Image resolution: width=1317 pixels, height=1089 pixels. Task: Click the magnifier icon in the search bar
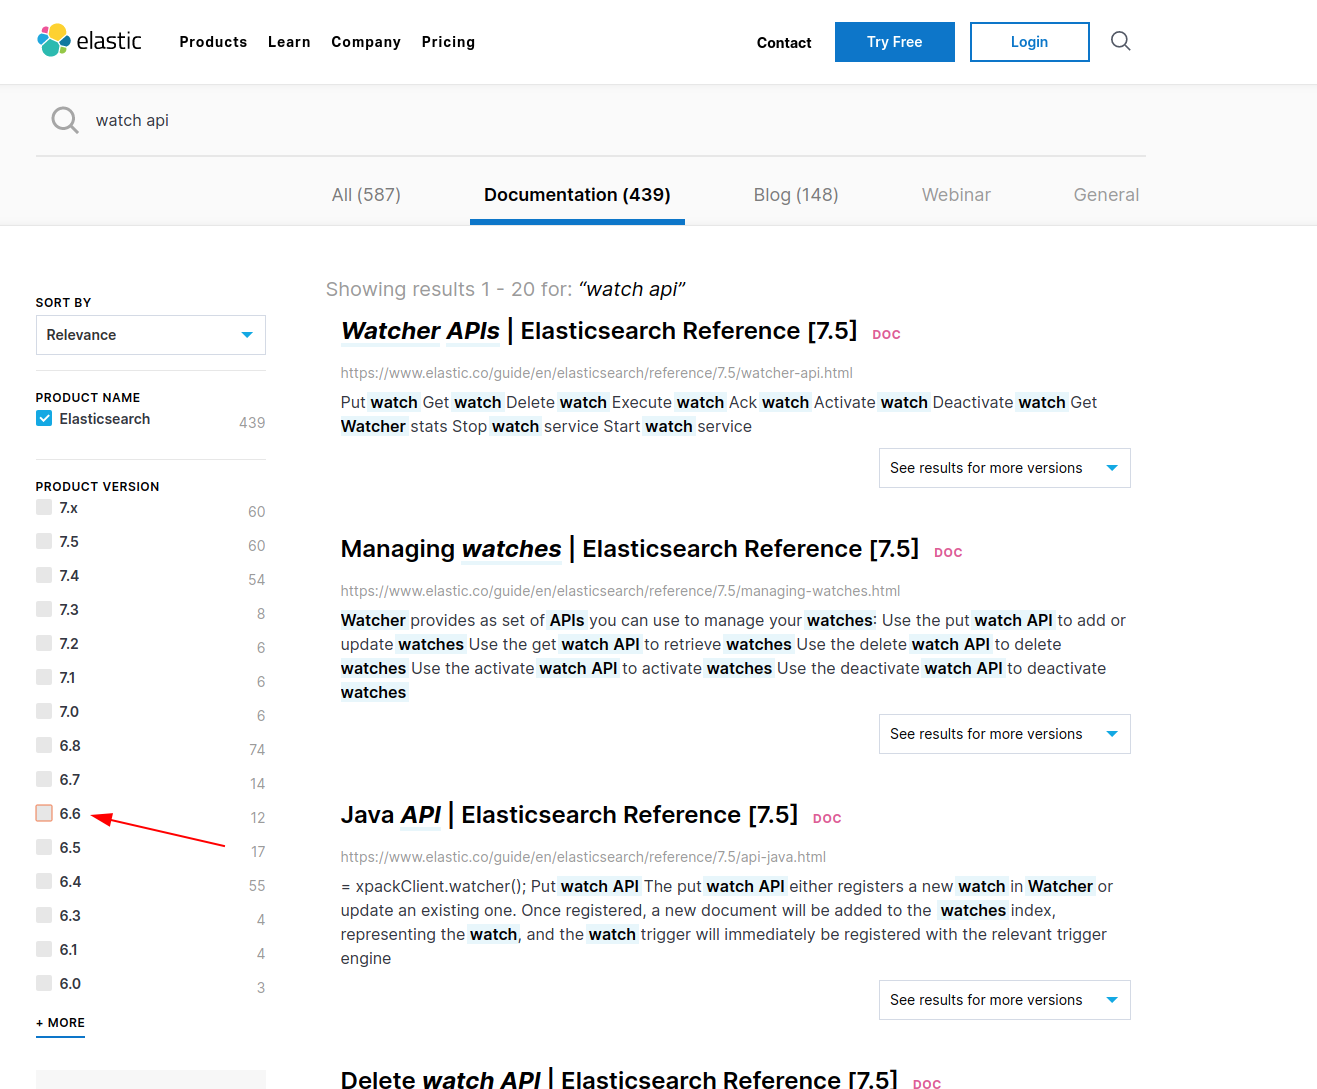(x=64, y=120)
